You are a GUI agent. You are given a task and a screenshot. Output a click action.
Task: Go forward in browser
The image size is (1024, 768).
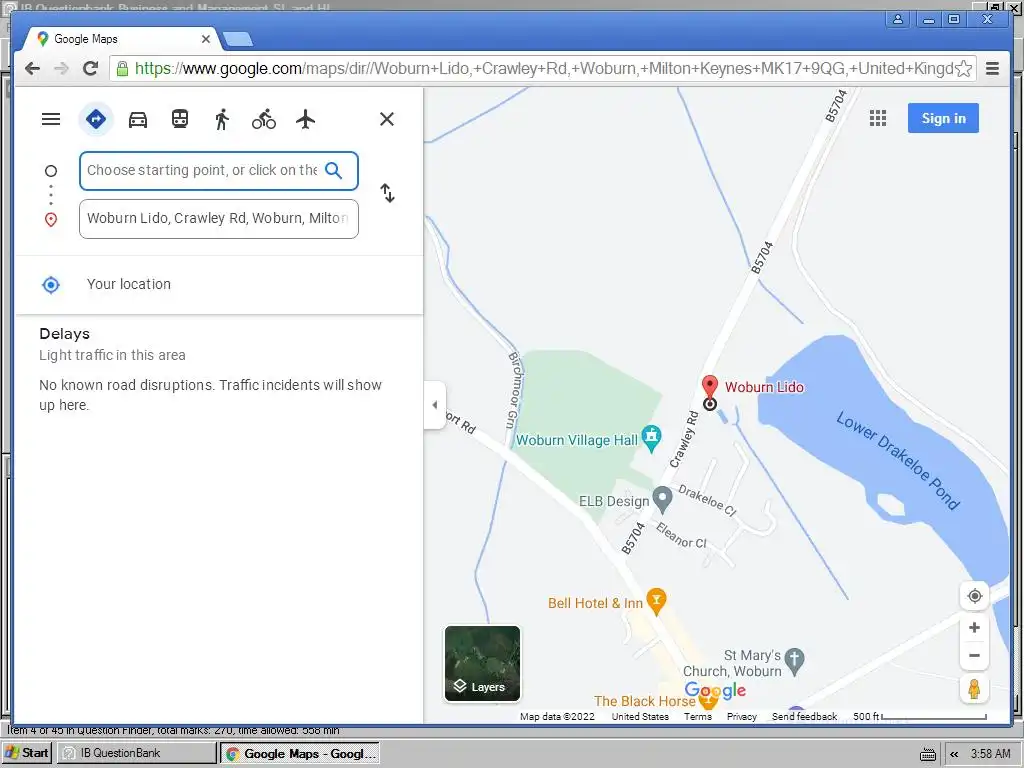tap(61, 68)
